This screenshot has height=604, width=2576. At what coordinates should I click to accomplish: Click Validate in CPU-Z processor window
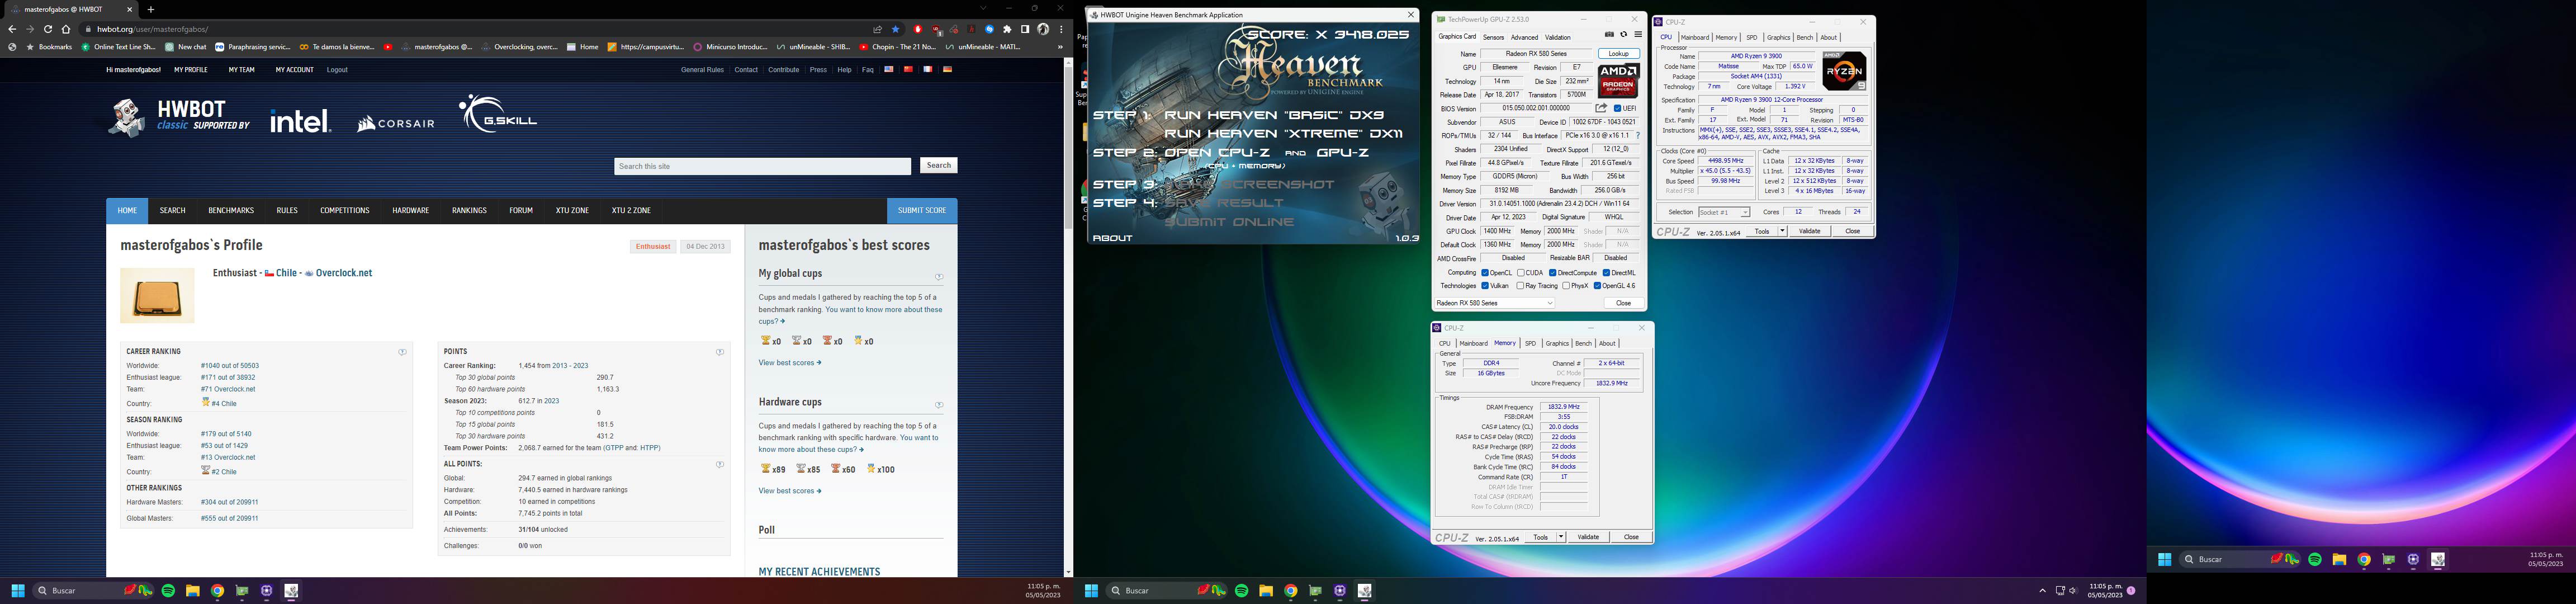point(1810,231)
